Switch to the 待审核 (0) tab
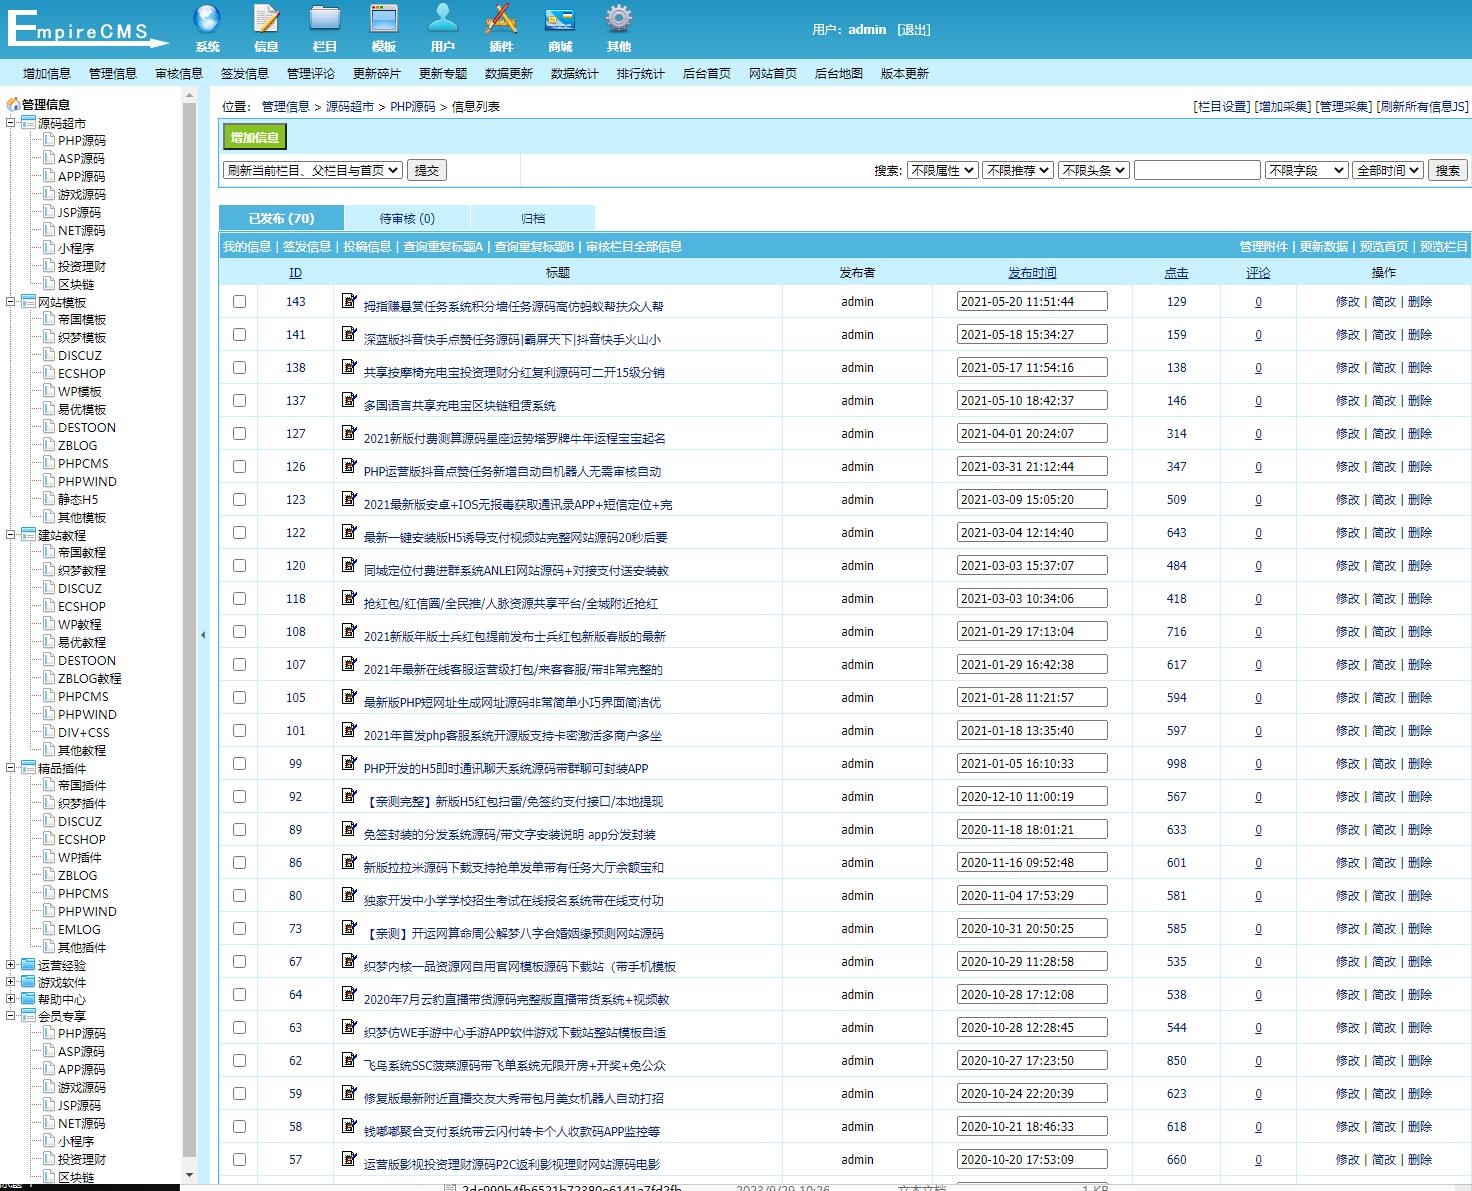The height and width of the screenshot is (1191, 1472). point(407,218)
